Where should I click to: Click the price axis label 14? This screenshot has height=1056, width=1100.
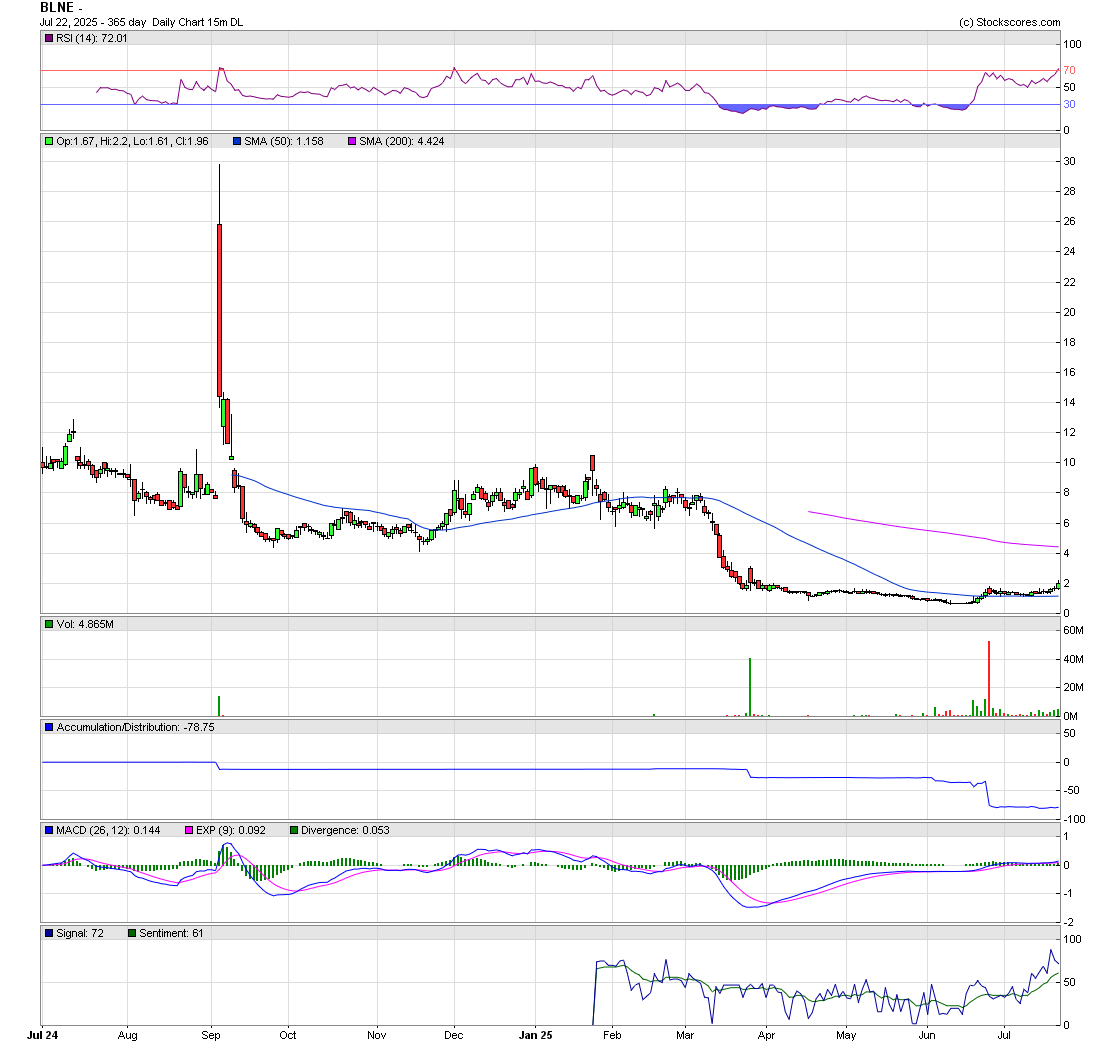coord(1070,403)
